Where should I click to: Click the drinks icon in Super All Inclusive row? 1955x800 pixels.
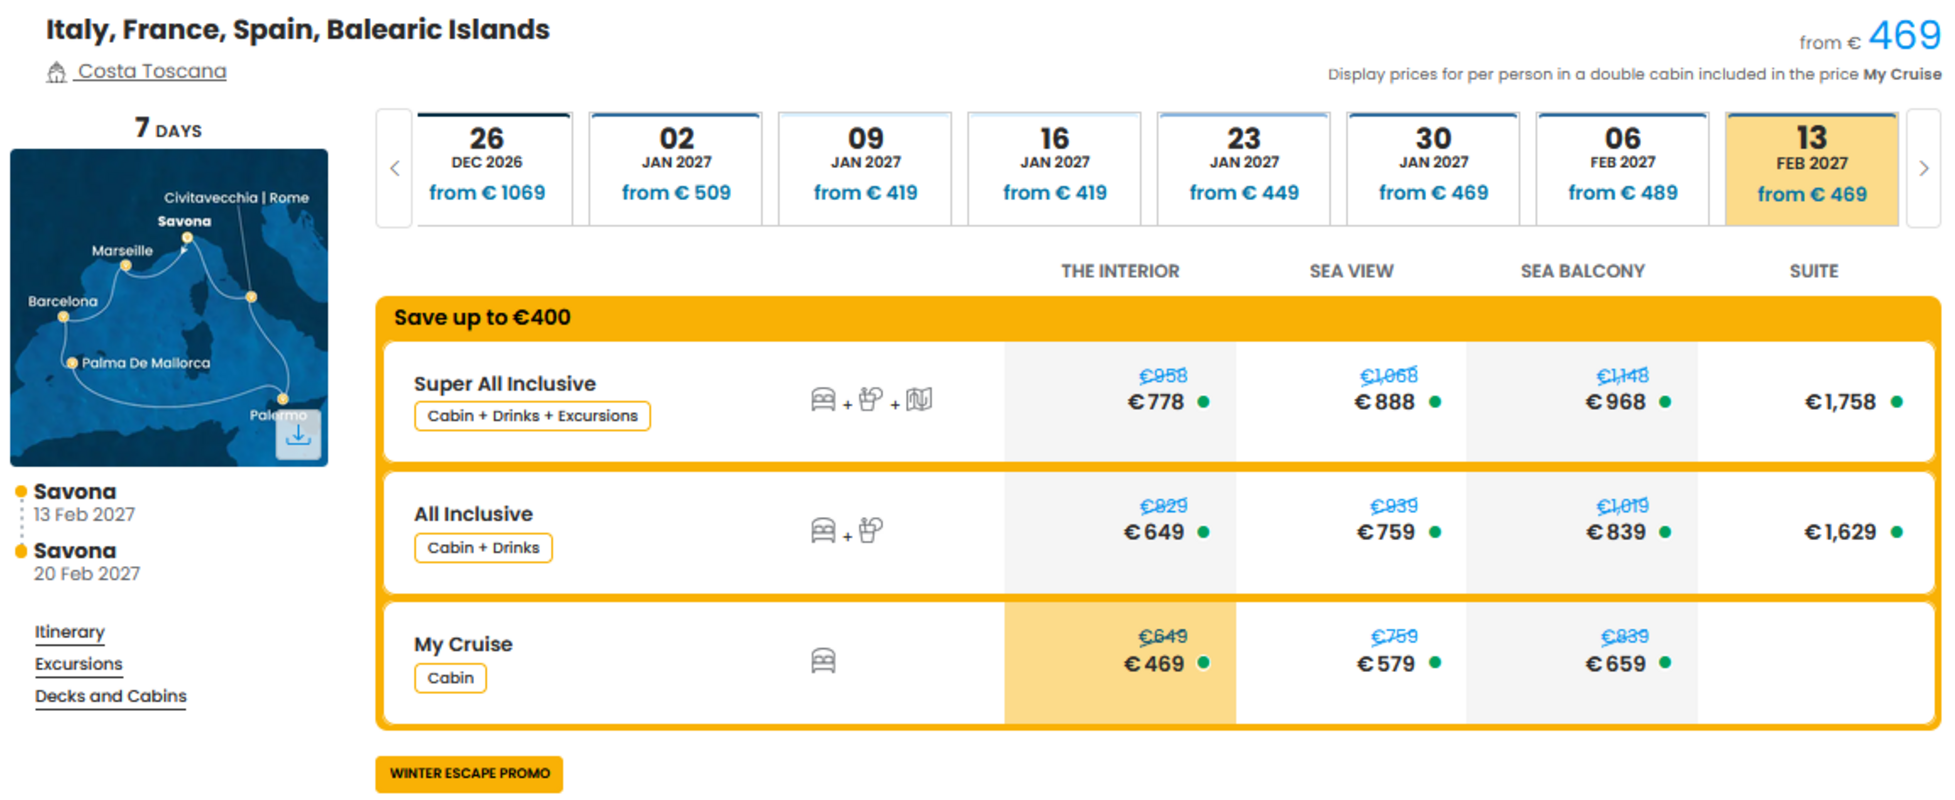871,399
